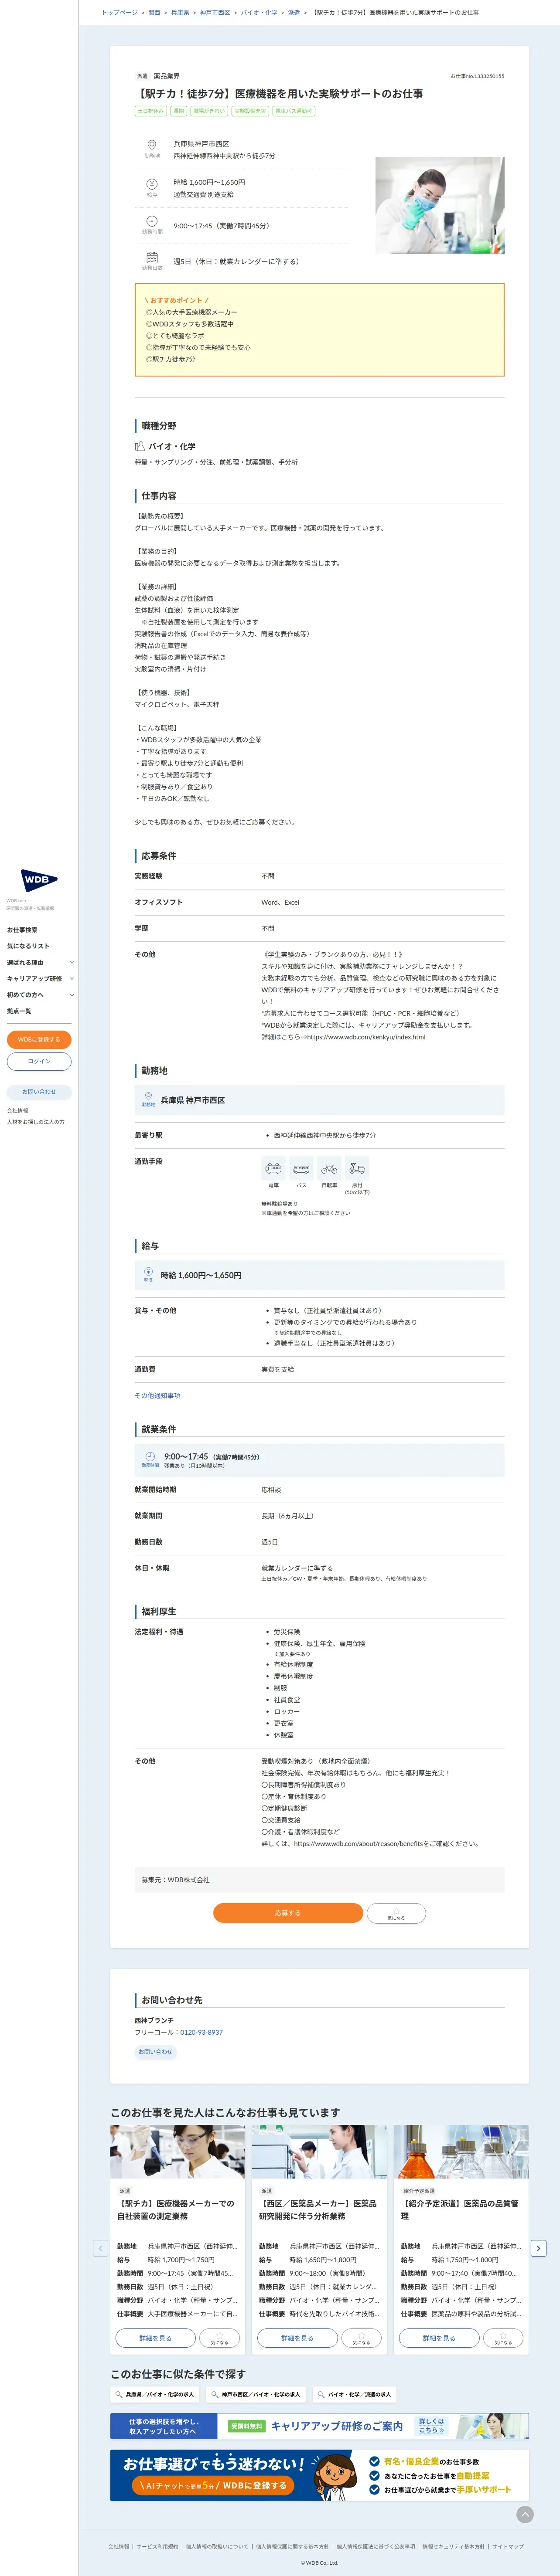This screenshot has height=2576, width=560.
Task: Click the バス commute icon
Action: pos(301,1168)
